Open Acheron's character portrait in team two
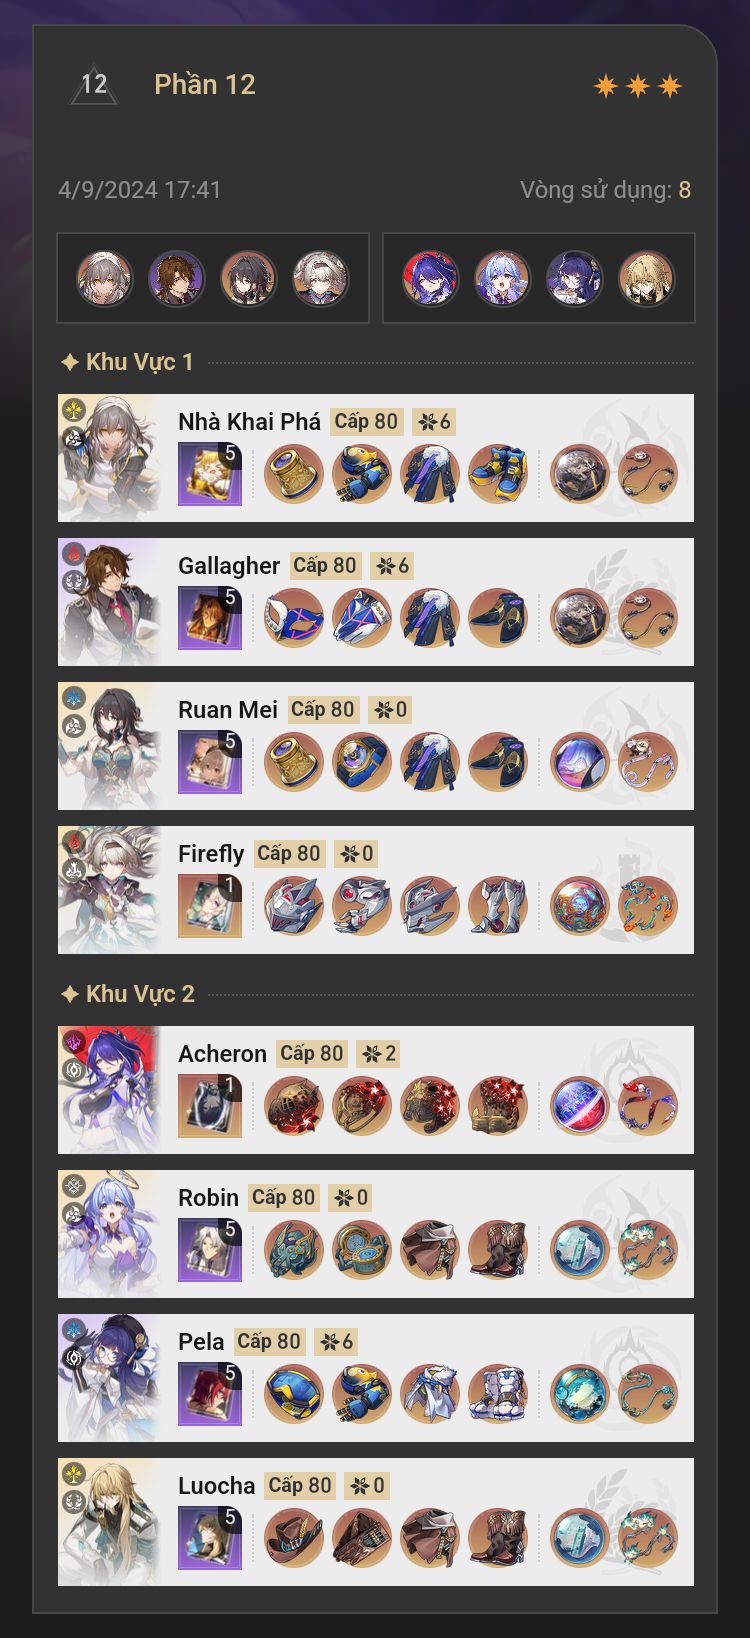 pos(431,278)
